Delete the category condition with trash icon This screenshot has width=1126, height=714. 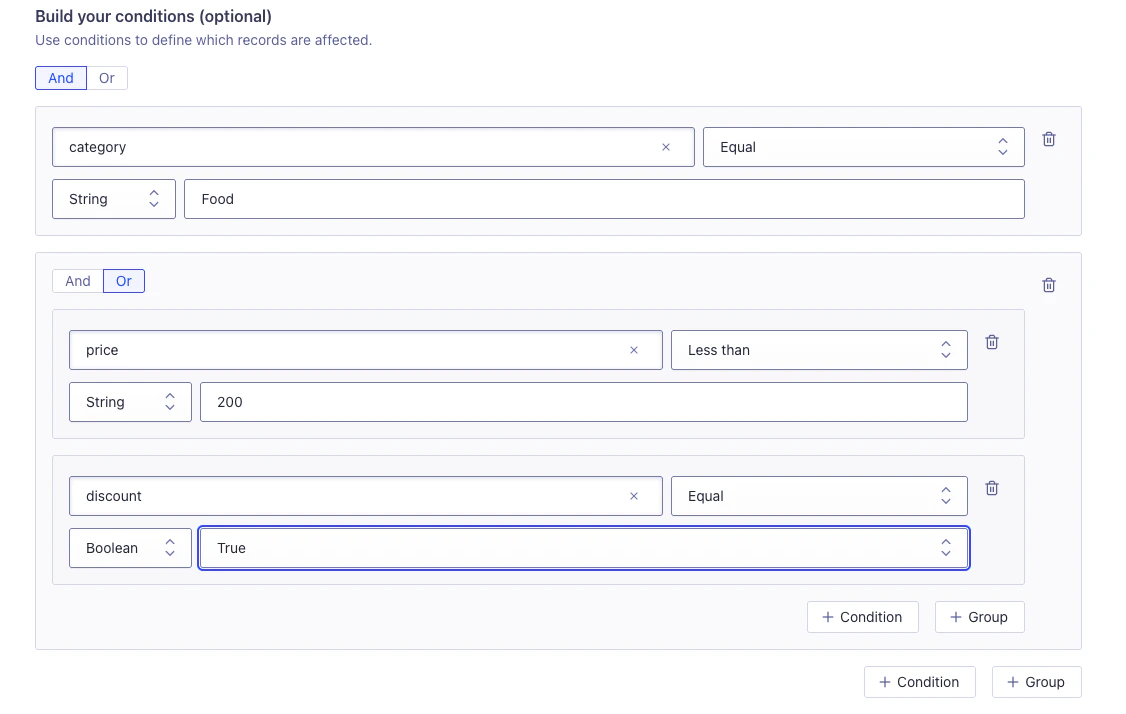point(1048,139)
